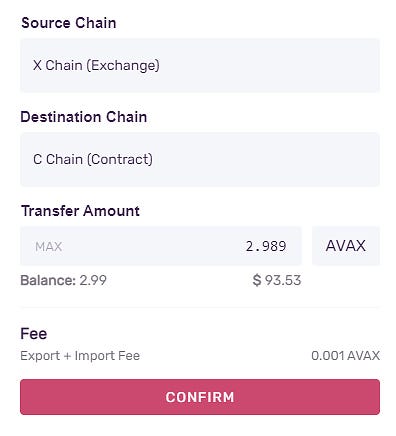Click the 0.001 AVAX fee value
This screenshot has height=436, width=396.
(x=345, y=356)
